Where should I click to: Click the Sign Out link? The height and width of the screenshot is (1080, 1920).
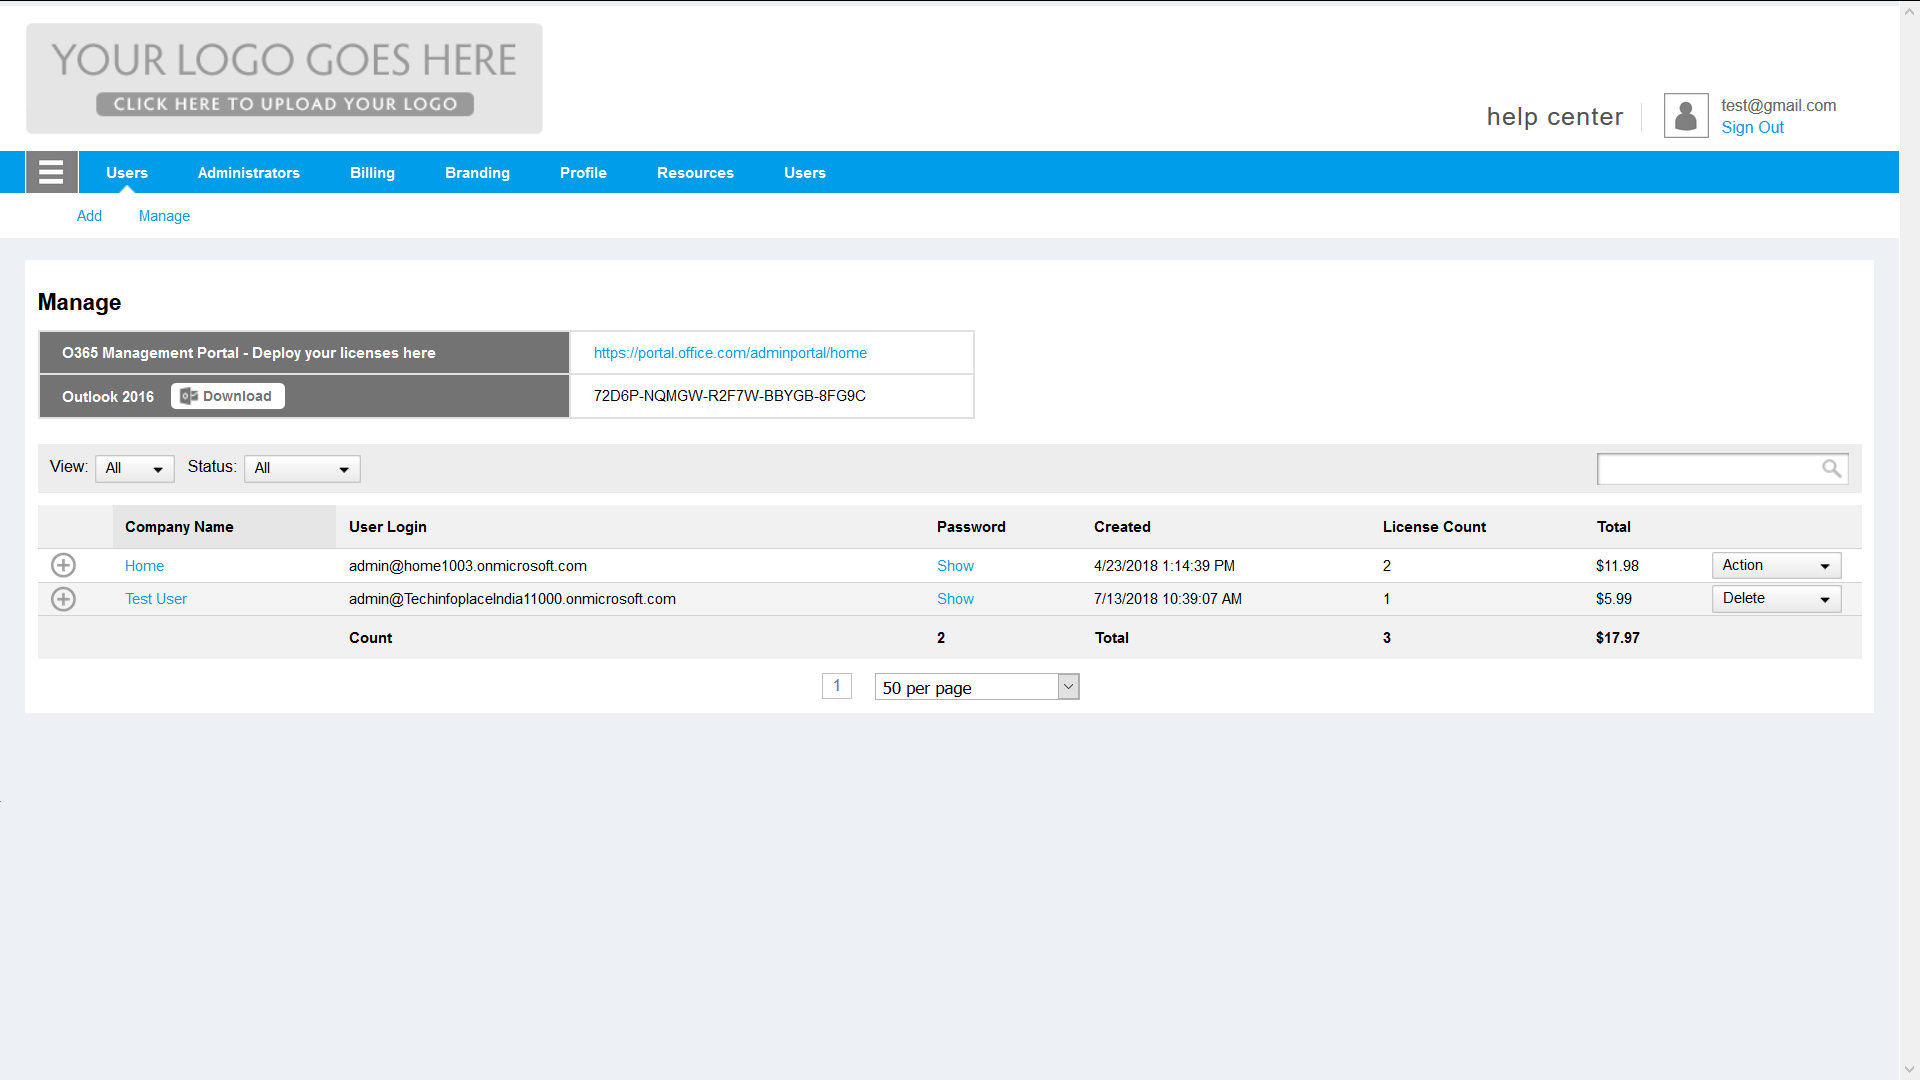1752,128
